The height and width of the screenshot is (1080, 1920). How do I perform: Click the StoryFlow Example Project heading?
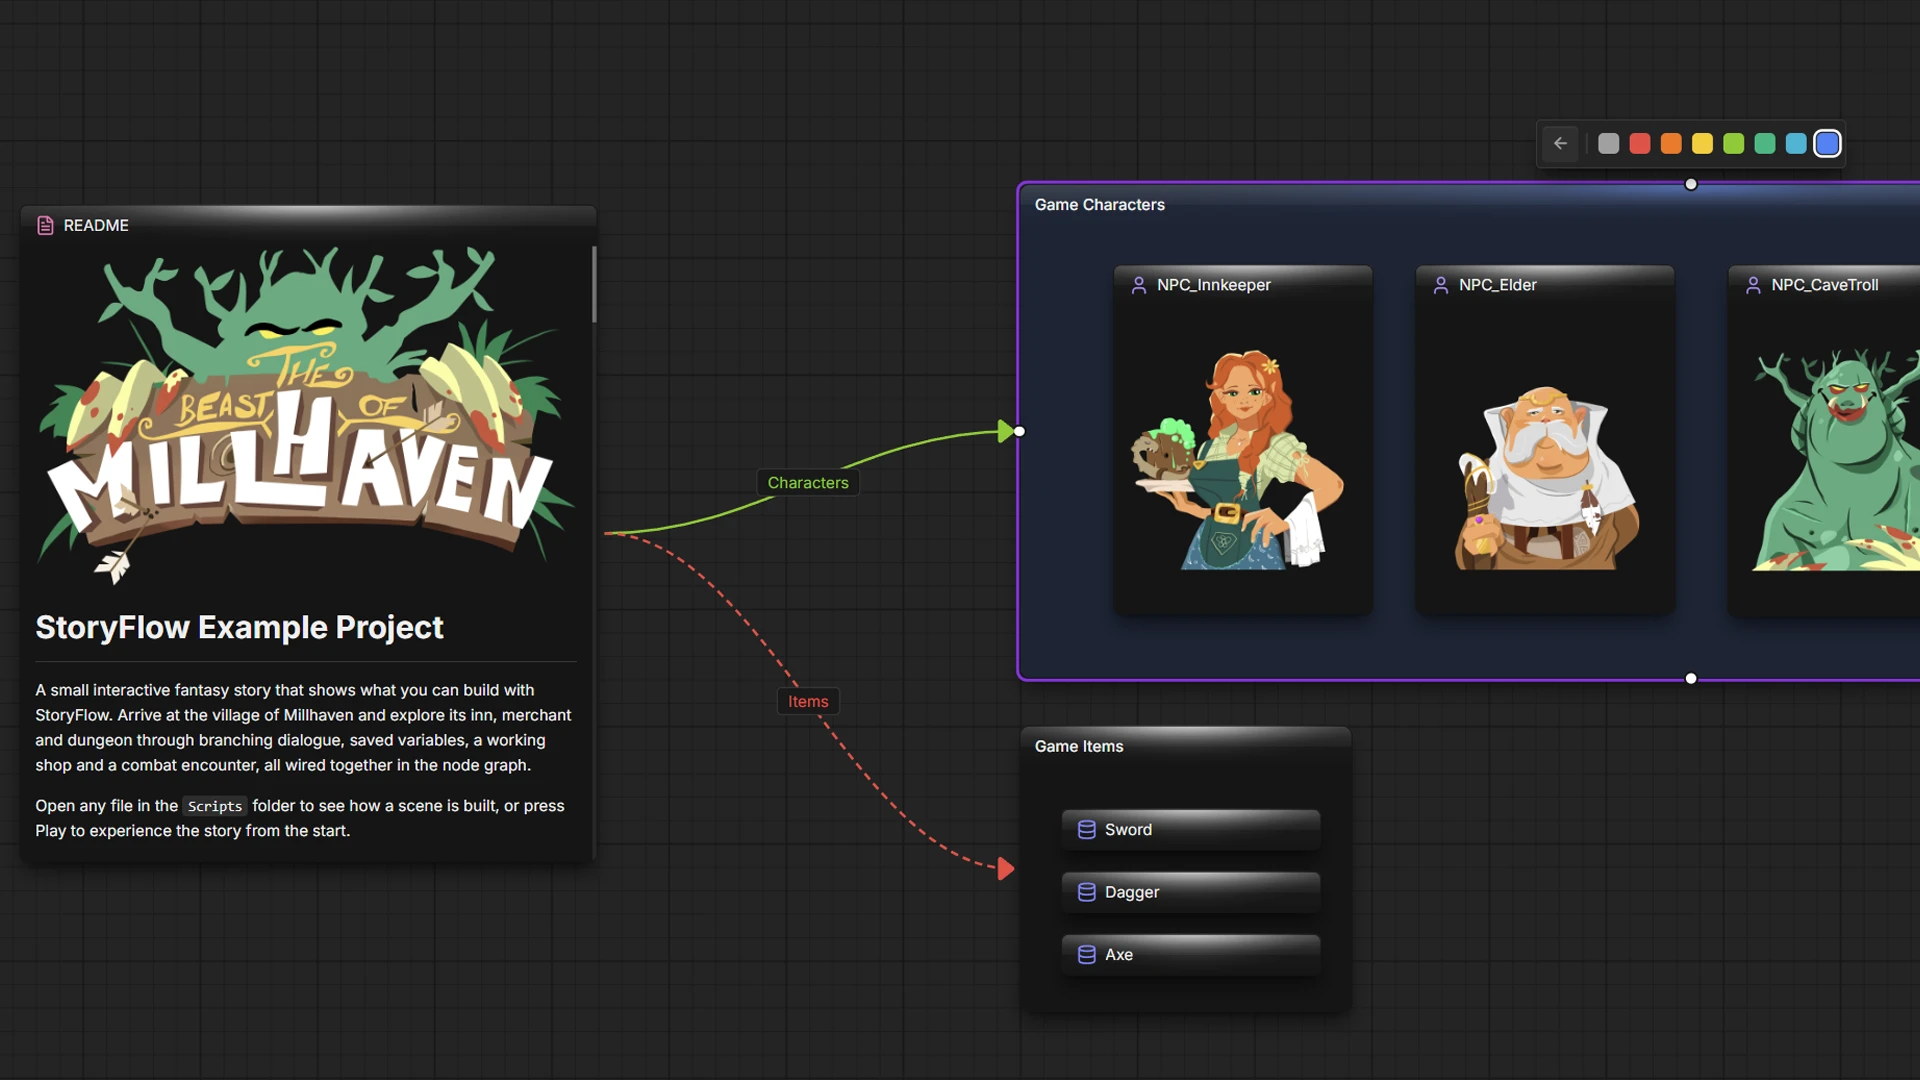[x=239, y=628]
